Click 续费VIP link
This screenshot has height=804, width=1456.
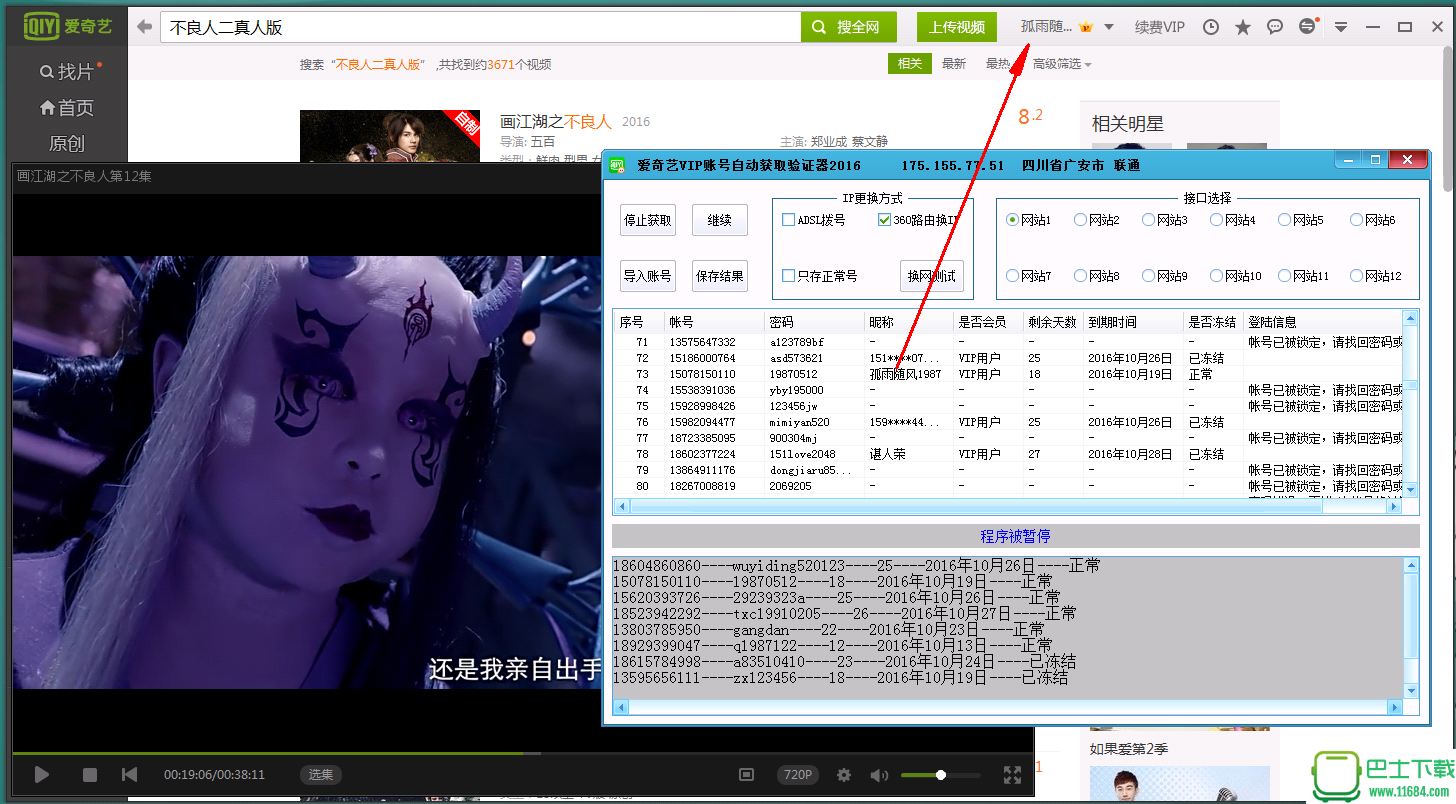click(x=1160, y=27)
